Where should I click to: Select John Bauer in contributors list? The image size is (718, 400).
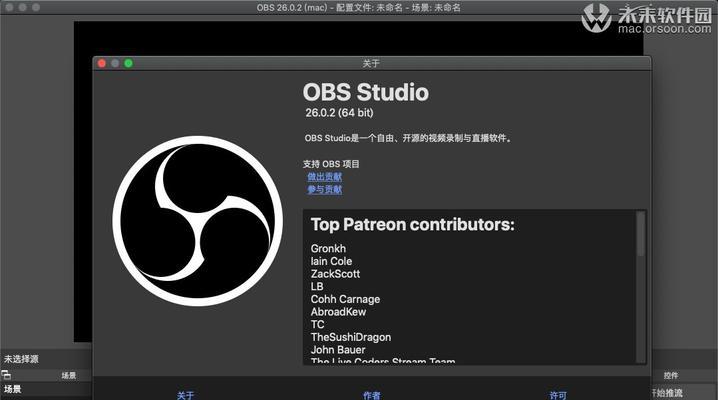pyautogui.click(x=338, y=350)
